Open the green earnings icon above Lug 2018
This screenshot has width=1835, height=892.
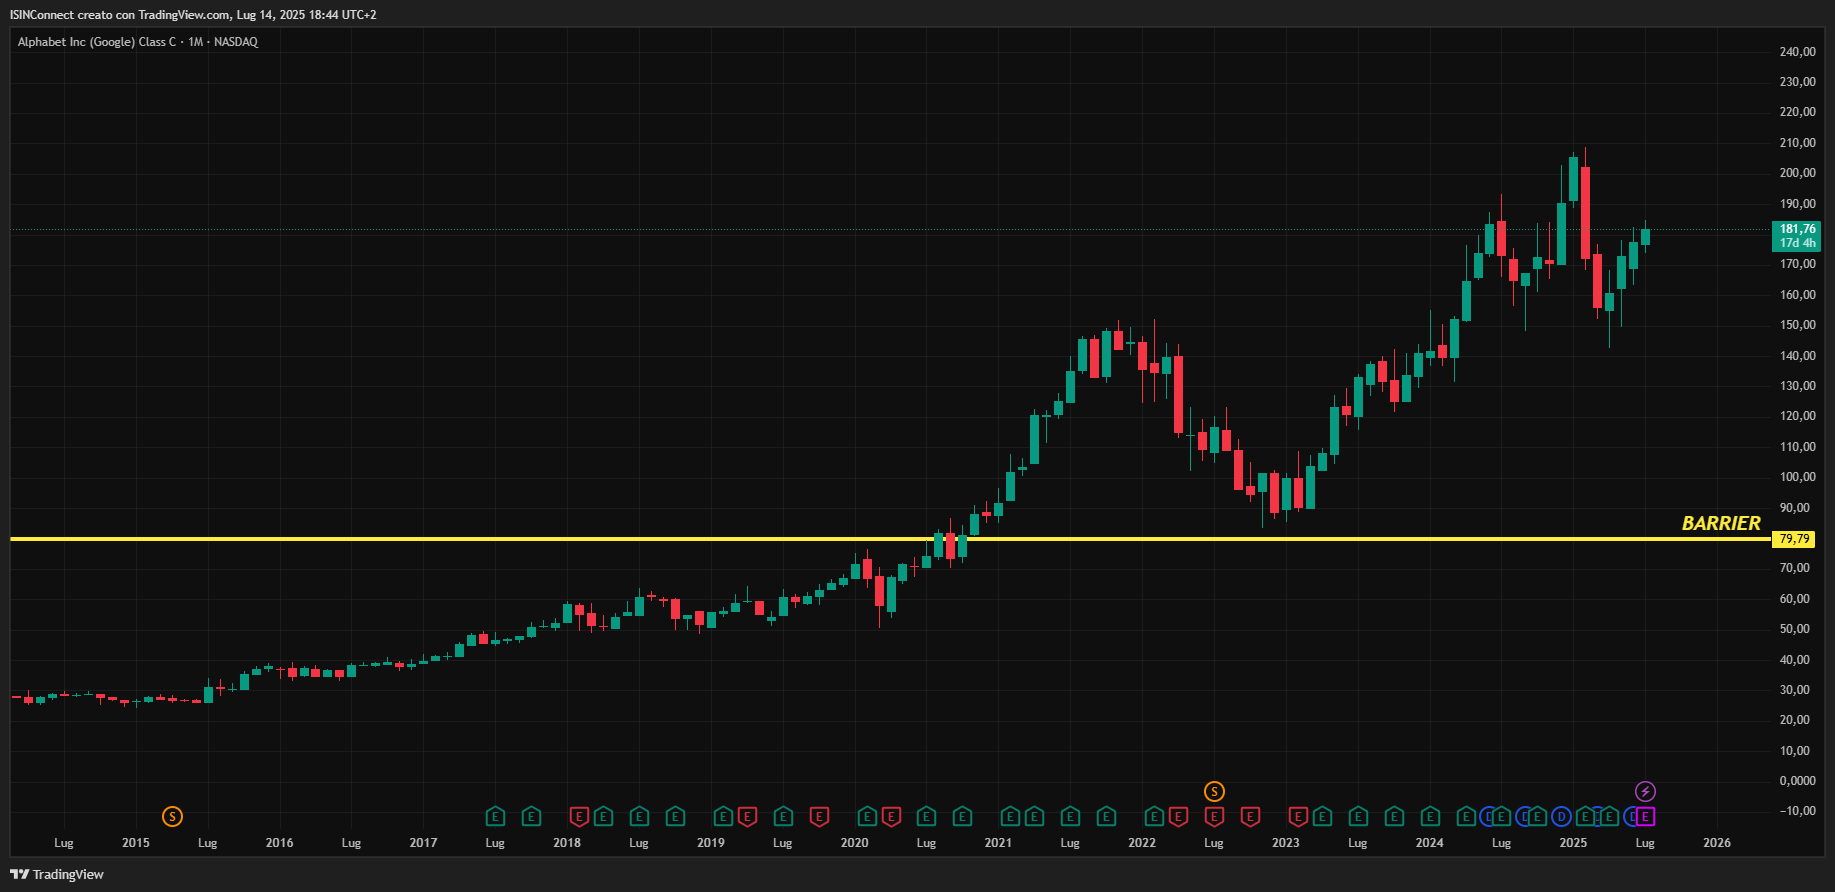[x=639, y=817]
